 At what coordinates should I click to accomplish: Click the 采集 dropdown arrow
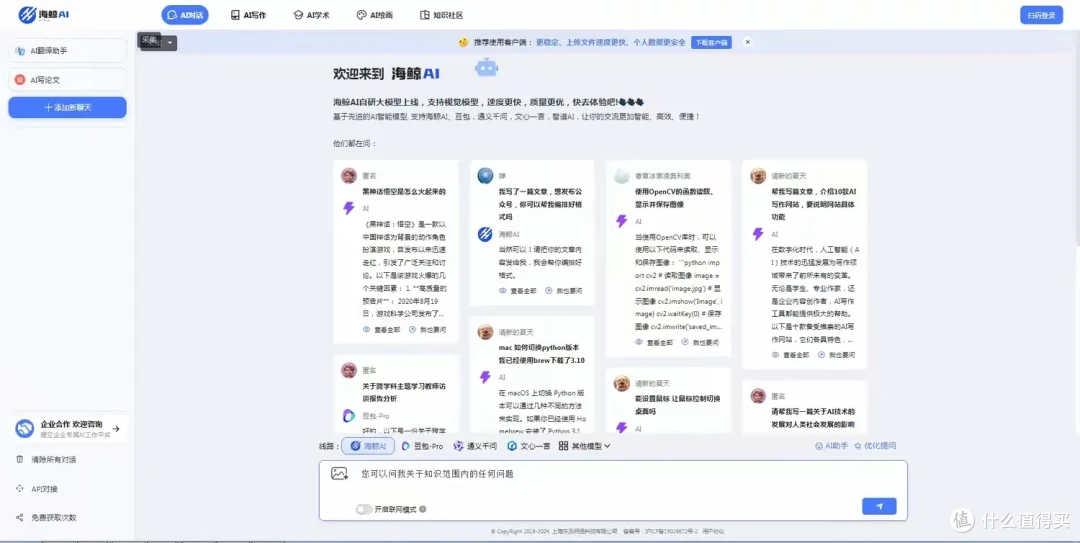point(171,43)
